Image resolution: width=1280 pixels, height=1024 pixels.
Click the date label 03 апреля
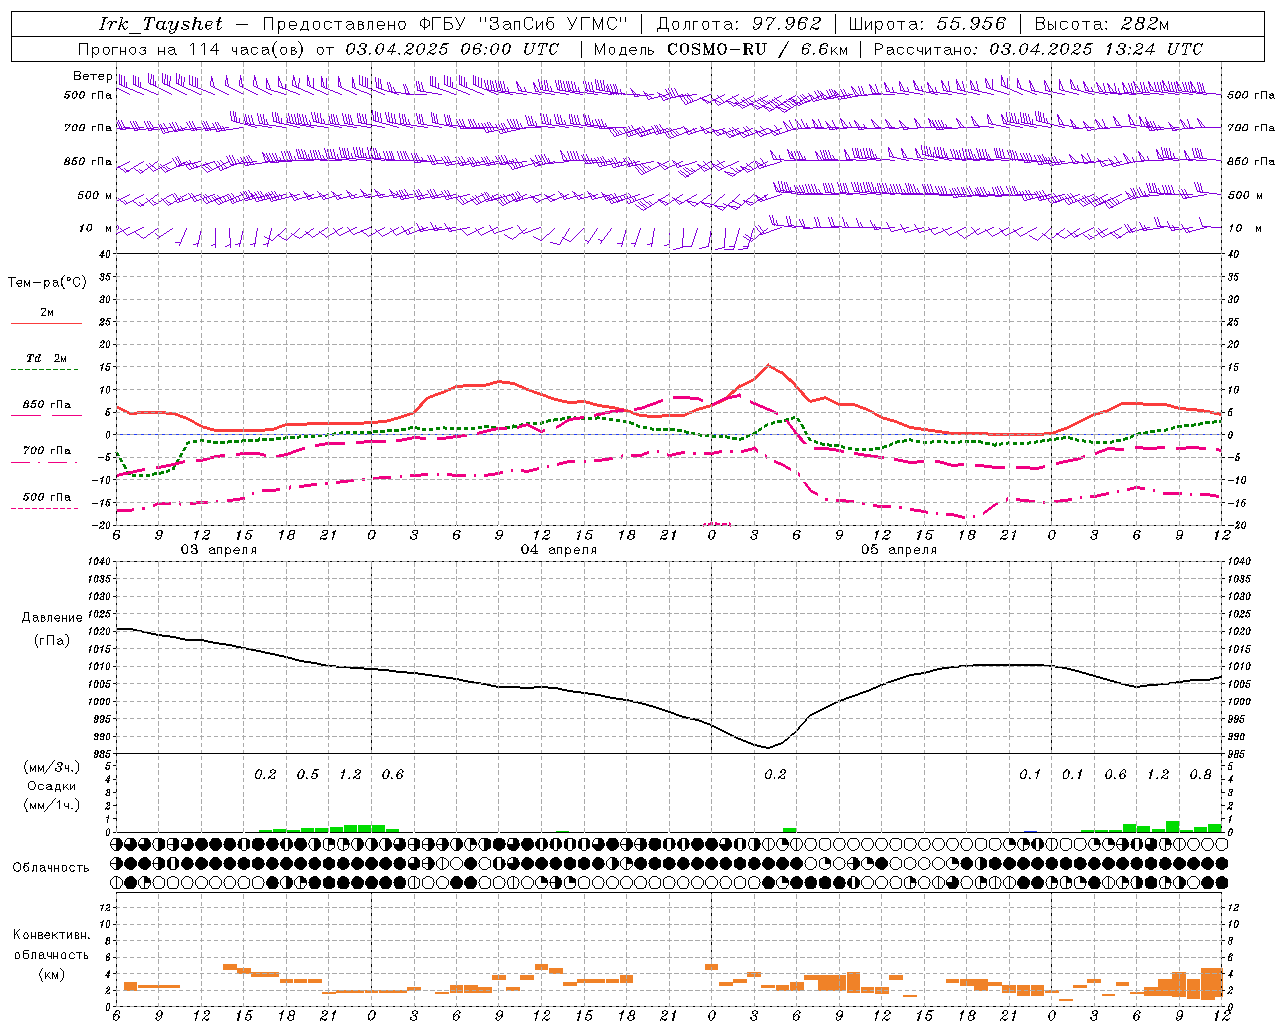[218, 550]
